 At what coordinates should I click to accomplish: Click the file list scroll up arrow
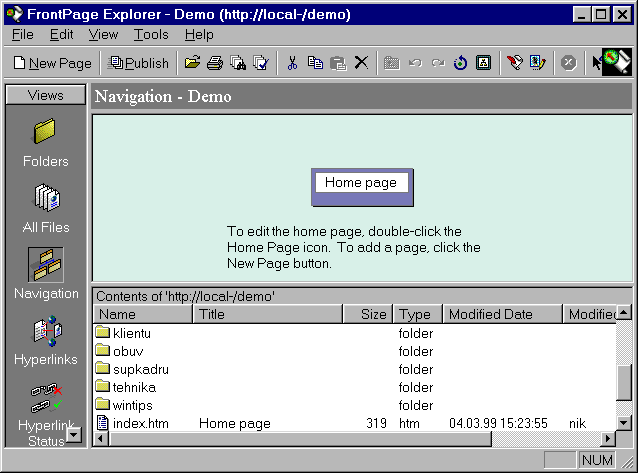coord(623,314)
